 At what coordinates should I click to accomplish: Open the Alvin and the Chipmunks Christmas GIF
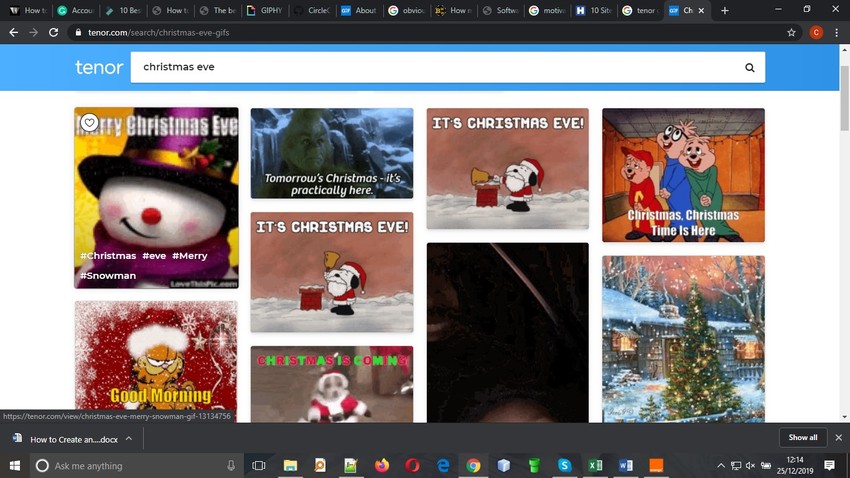[683, 175]
